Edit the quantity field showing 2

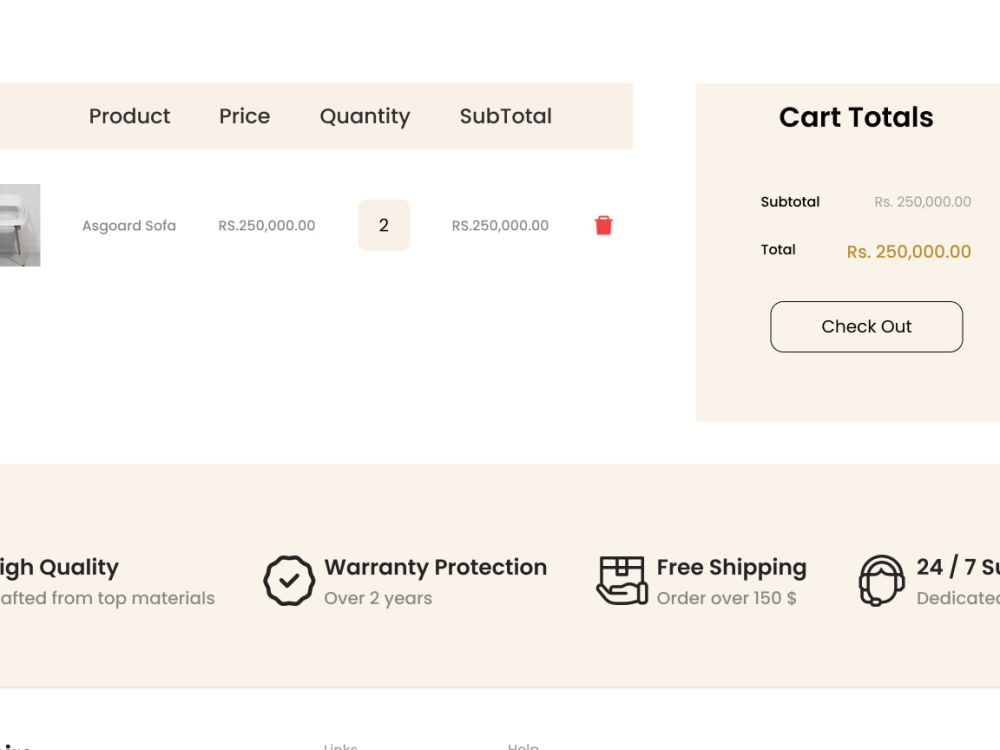[384, 225]
